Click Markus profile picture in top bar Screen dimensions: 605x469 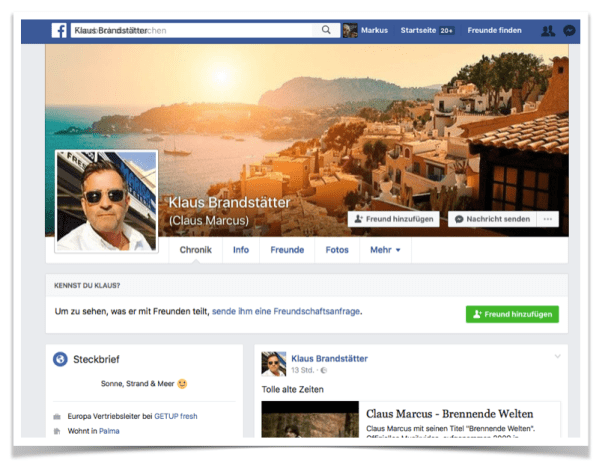click(x=350, y=30)
